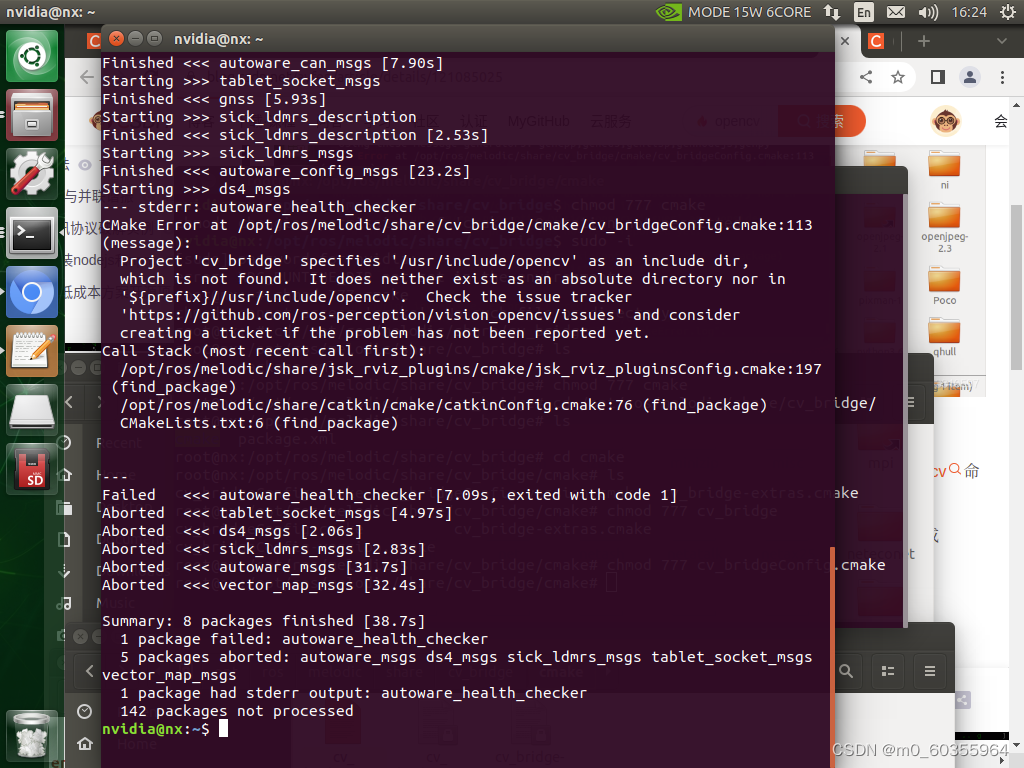The width and height of the screenshot is (1024, 768).
Task: Go back in the Chrome browser
Action: tap(87, 77)
